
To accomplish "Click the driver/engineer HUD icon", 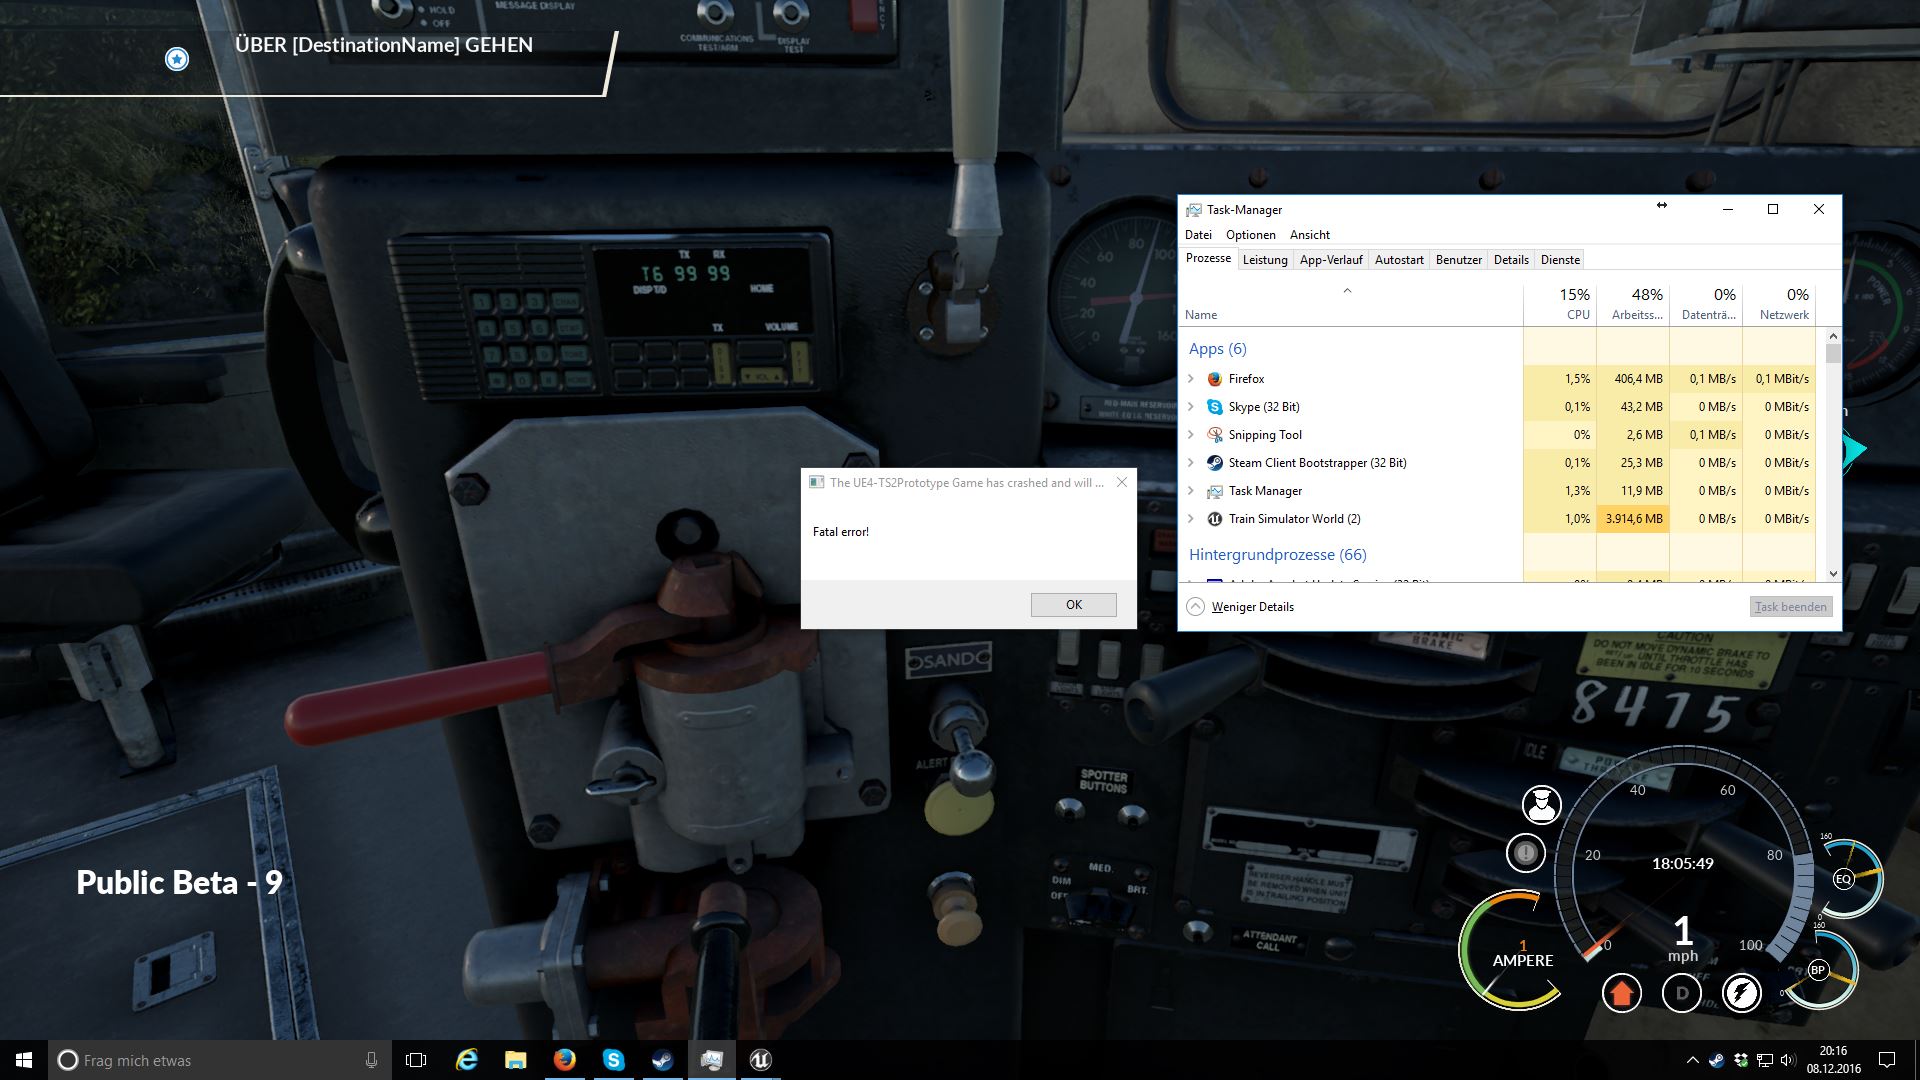I will [1541, 804].
